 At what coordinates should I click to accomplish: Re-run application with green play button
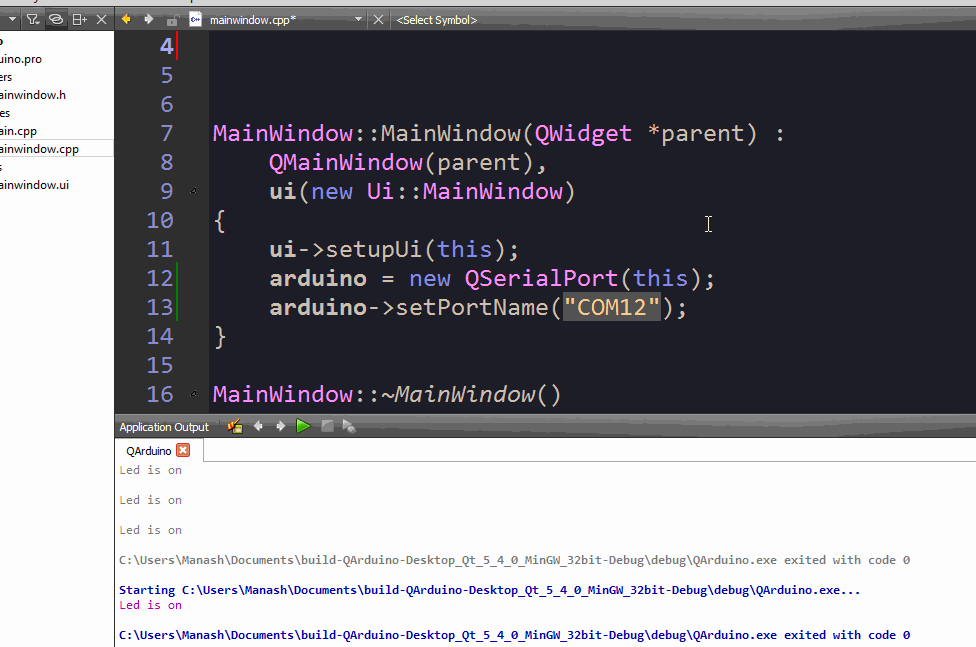(x=303, y=427)
